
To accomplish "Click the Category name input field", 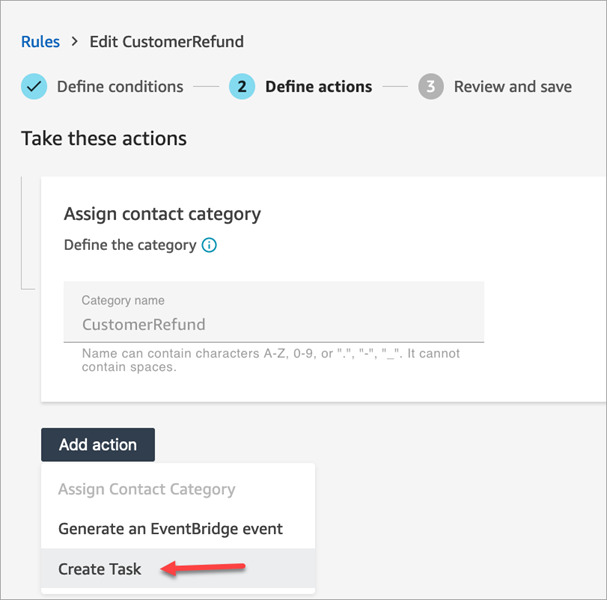I will (273, 323).
